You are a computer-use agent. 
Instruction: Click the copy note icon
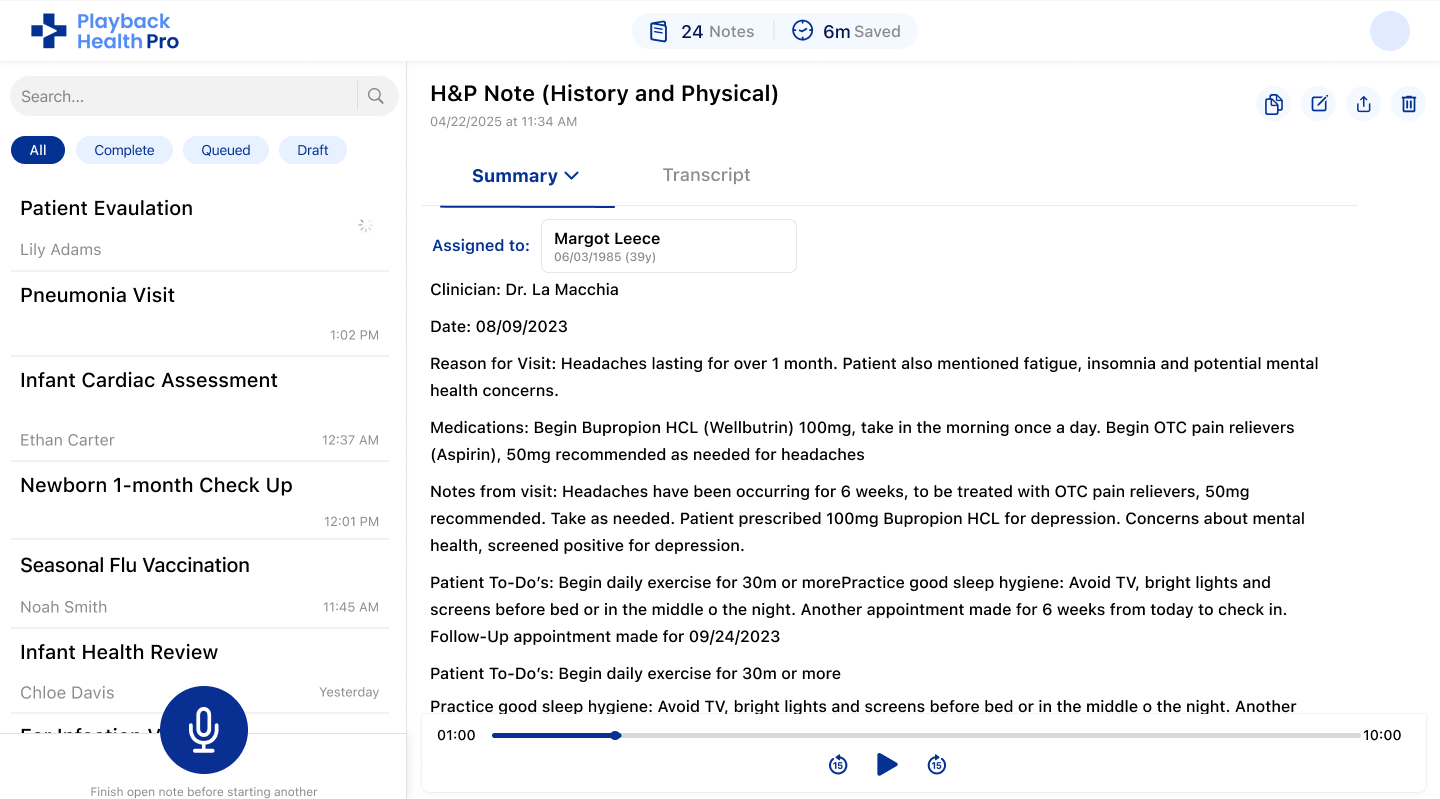[1273, 104]
